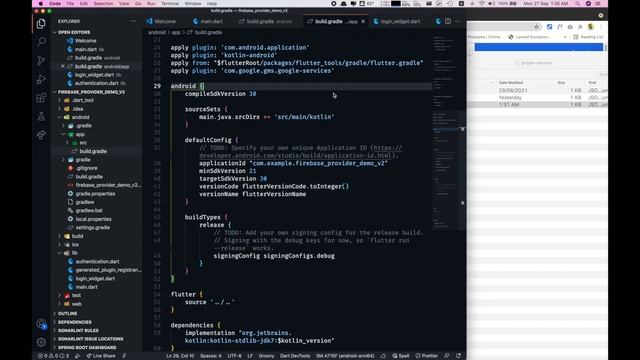The image size is (640, 360).
Task: Select the SM A715F device selector
Action: click(345, 356)
